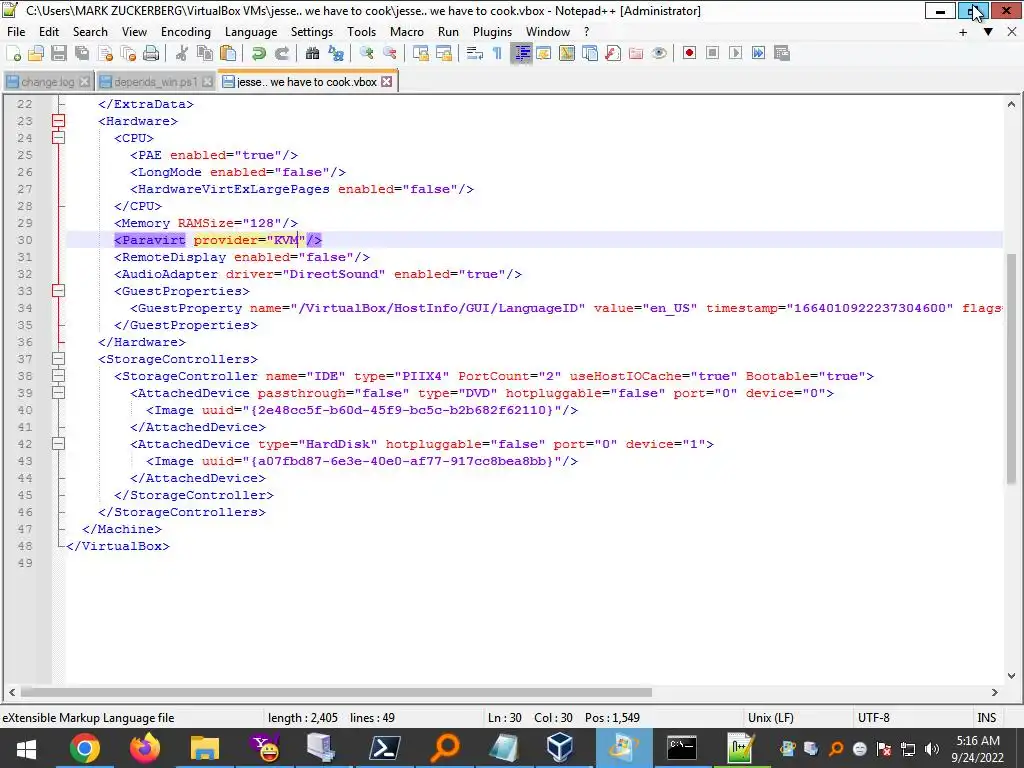The width and height of the screenshot is (1024, 768).
Task: Switch to the change.log tab
Action: (x=47, y=82)
